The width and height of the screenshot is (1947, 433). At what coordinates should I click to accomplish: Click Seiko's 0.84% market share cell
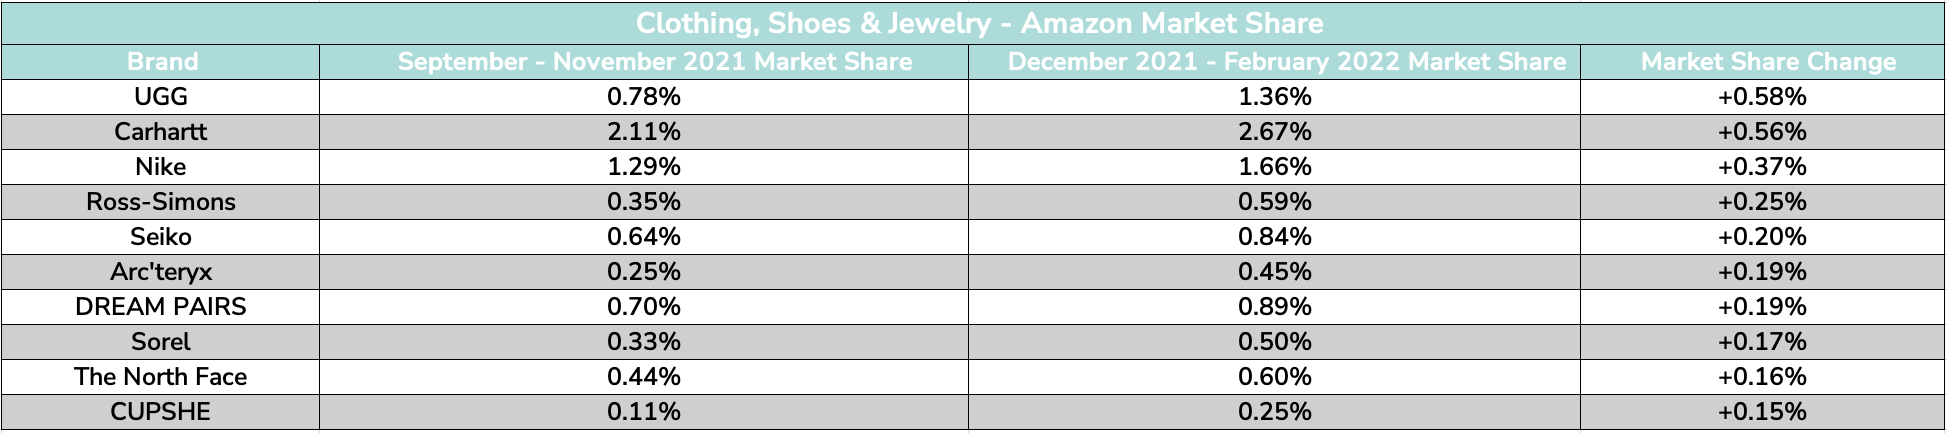[x=1275, y=237]
